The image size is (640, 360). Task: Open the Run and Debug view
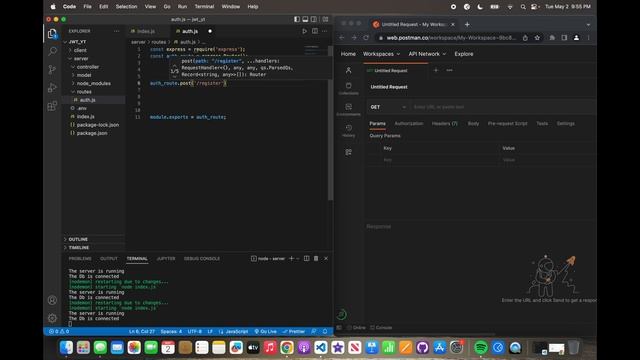pyautogui.click(x=52, y=87)
